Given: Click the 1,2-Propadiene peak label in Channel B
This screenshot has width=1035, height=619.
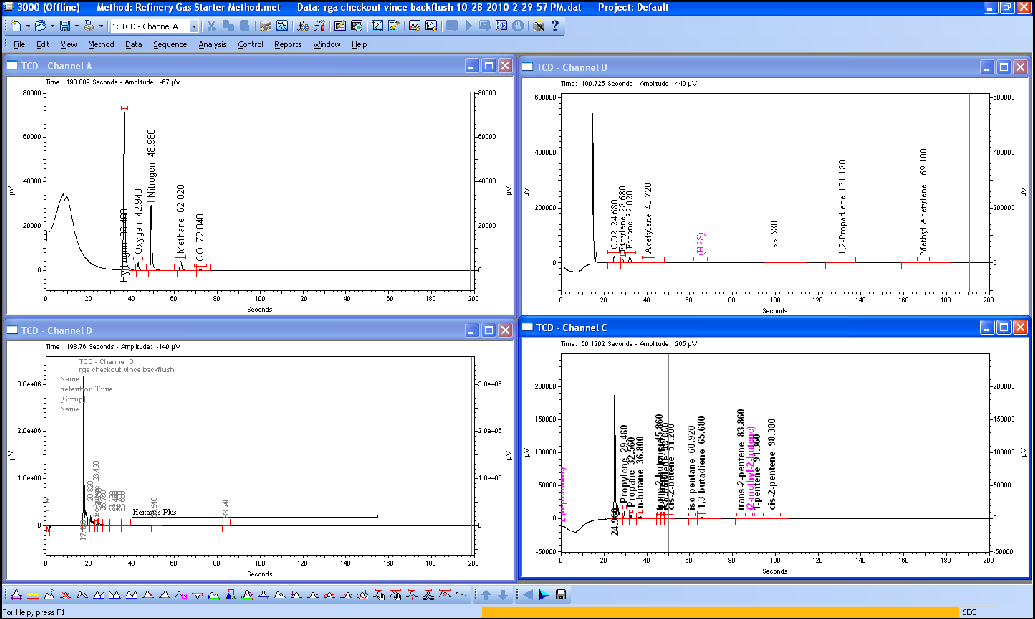Looking at the screenshot, I should [x=842, y=206].
